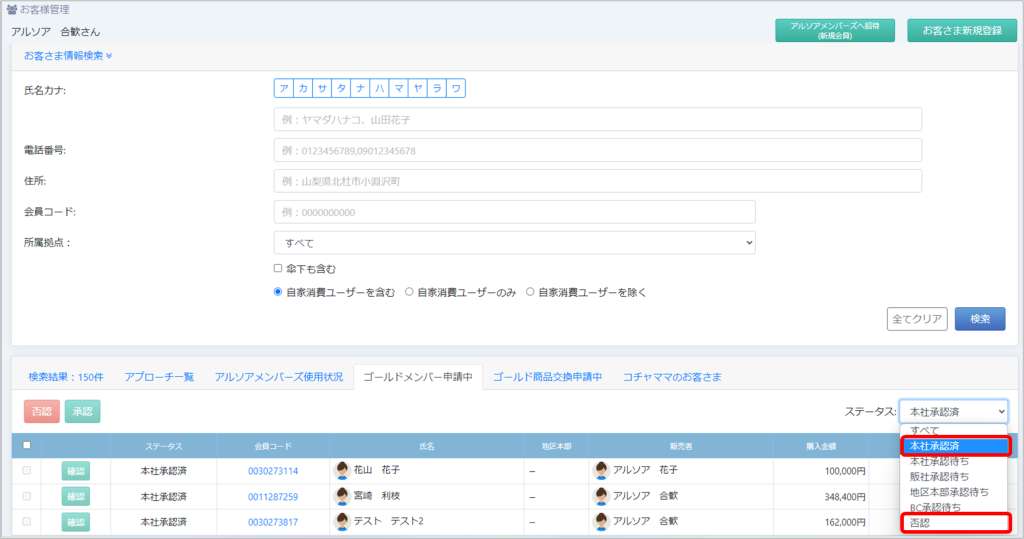Select the ワ kana filter button
1024x539 pixels.
tap(456, 89)
